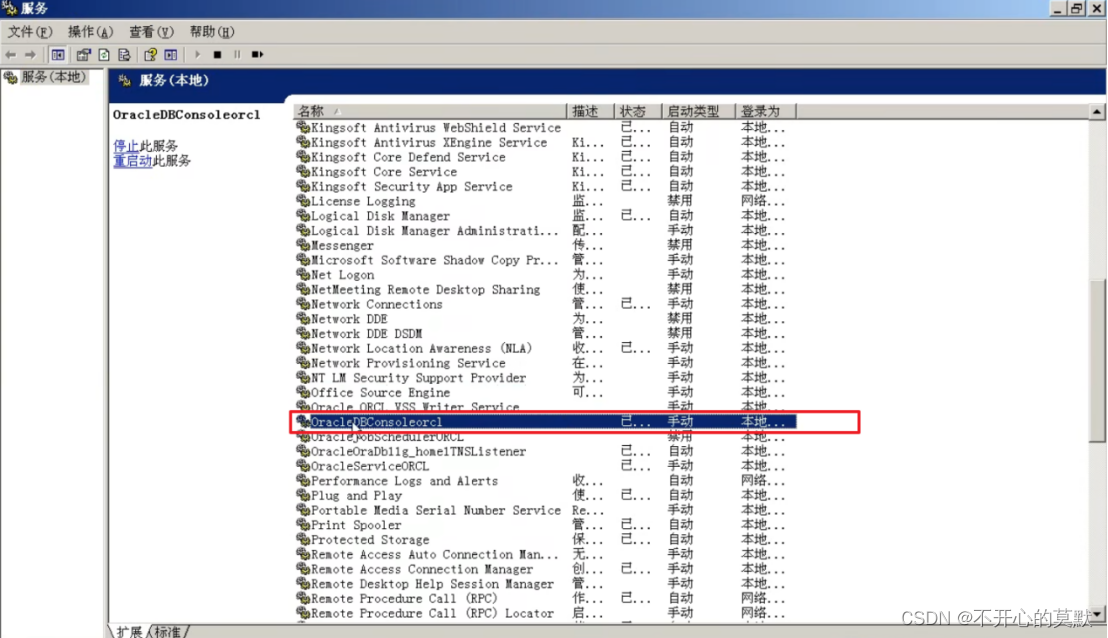Screen dimensions: 1108x638
Task: Select Network Location Awareness (NLA) row
Action: [x=545, y=348]
